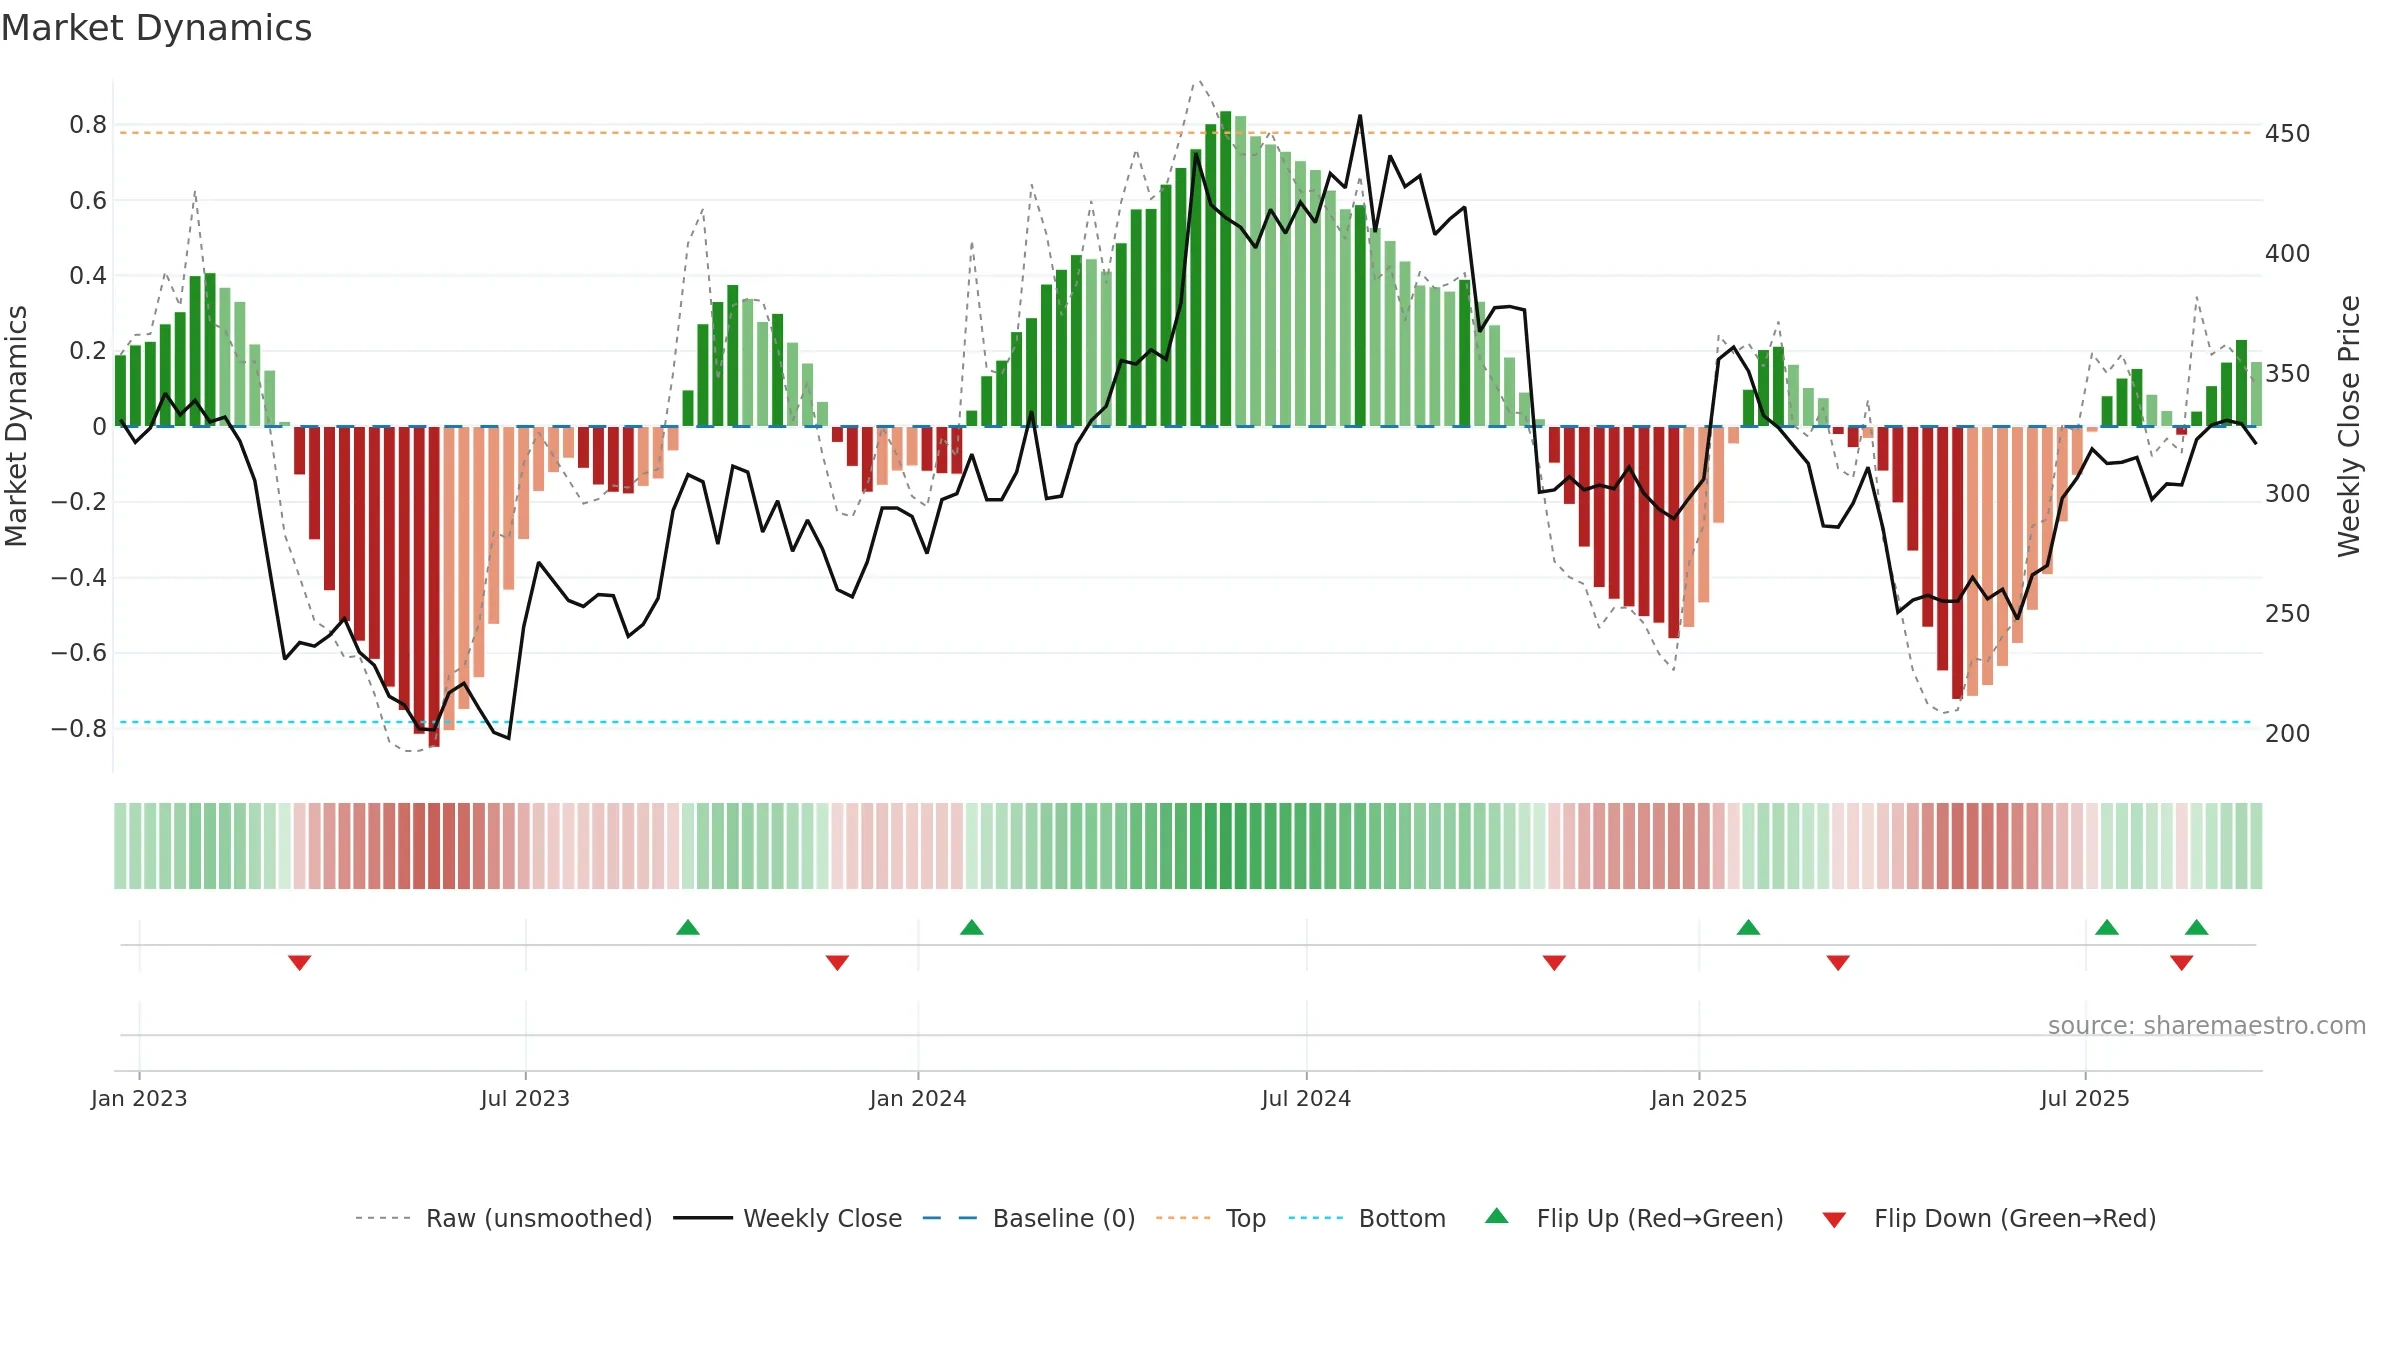The width and height of the screenshot is (2400, 1350).
Task: Select green flip-up marker just after Jul 2025
Action: (x=2107, y=927)
